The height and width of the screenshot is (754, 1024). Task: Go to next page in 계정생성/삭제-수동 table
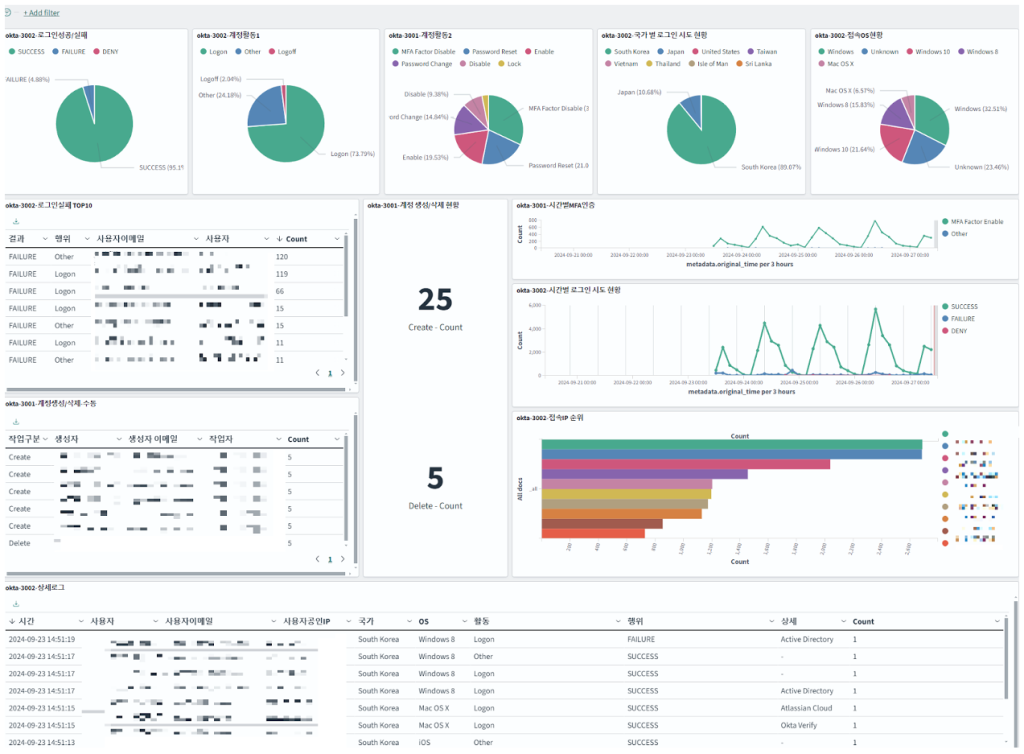343,559
